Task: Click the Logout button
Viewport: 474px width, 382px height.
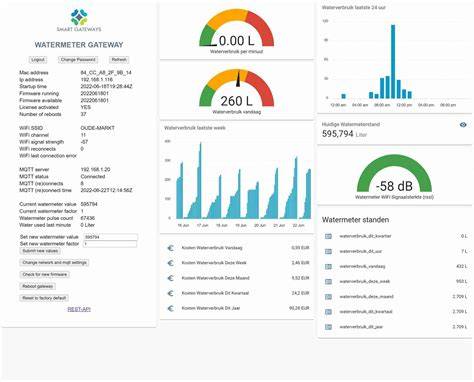Action: point(38,60)
